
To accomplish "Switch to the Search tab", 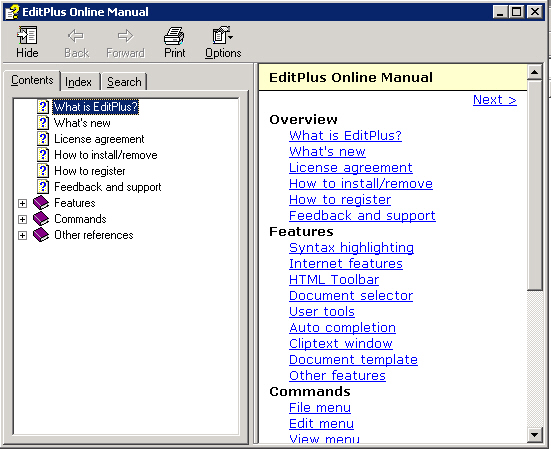I will coord(124,82).
